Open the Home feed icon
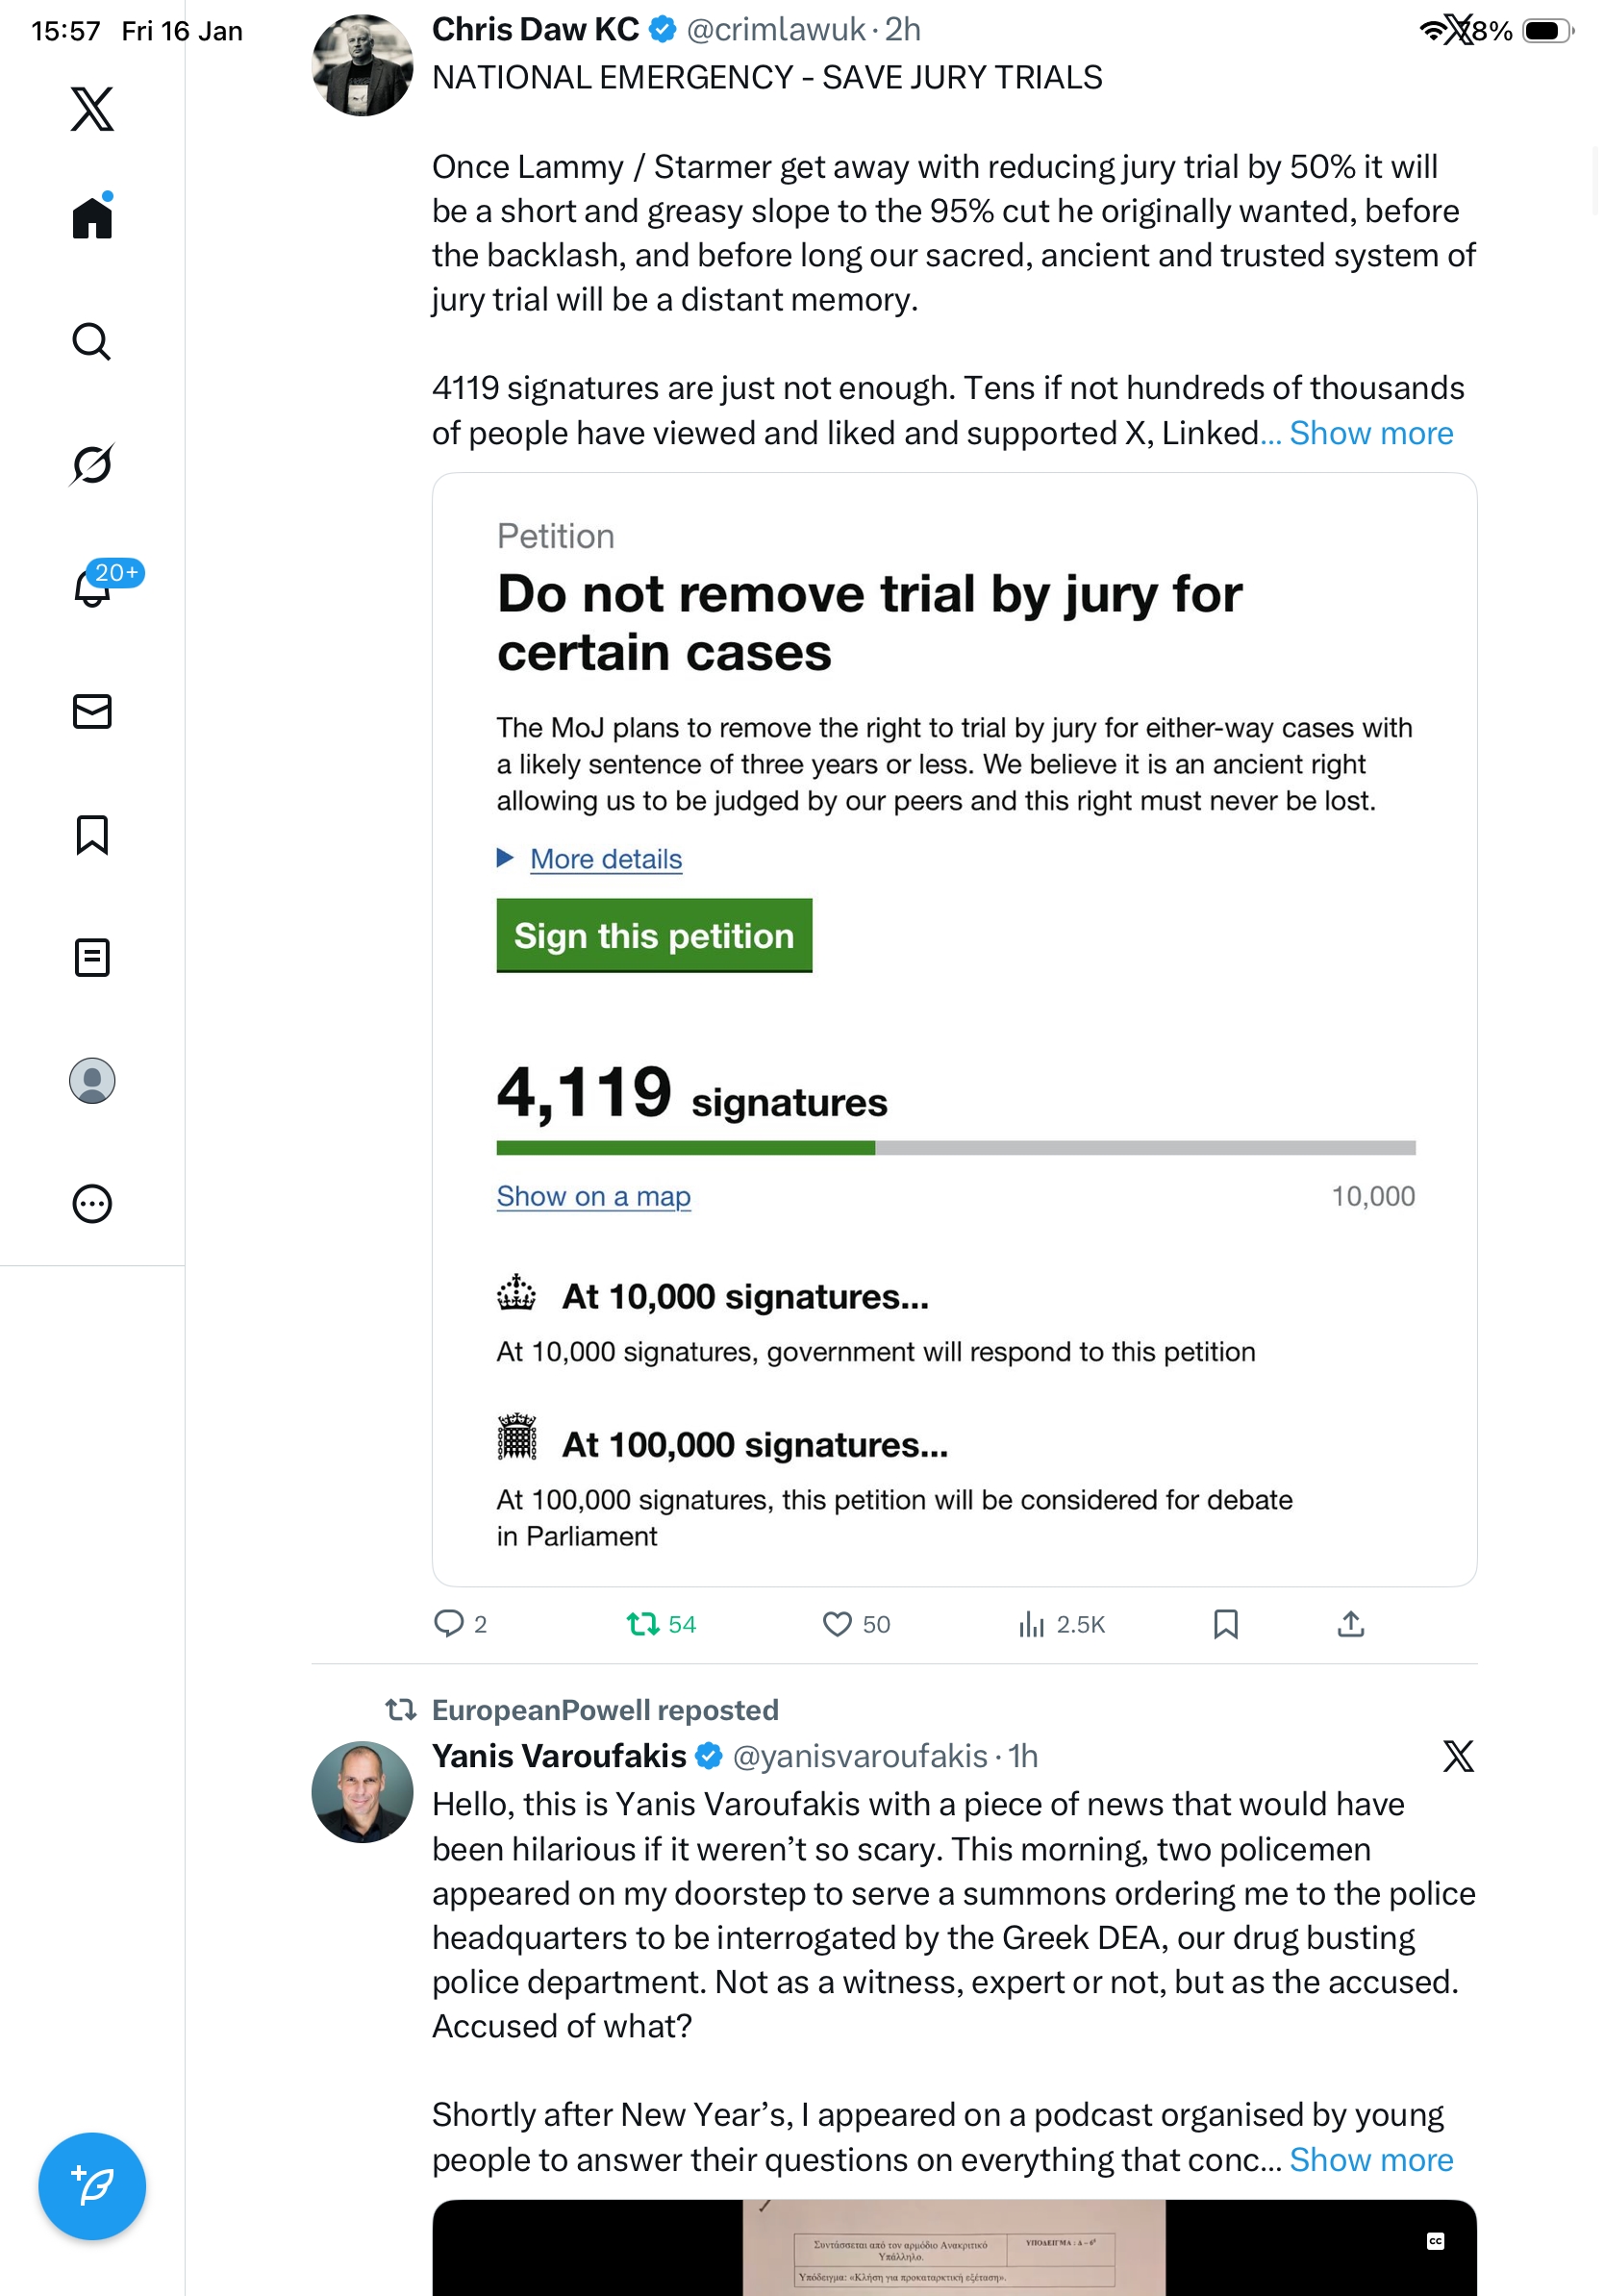The image size is (1604, 2296). click(x=92, y=218)
